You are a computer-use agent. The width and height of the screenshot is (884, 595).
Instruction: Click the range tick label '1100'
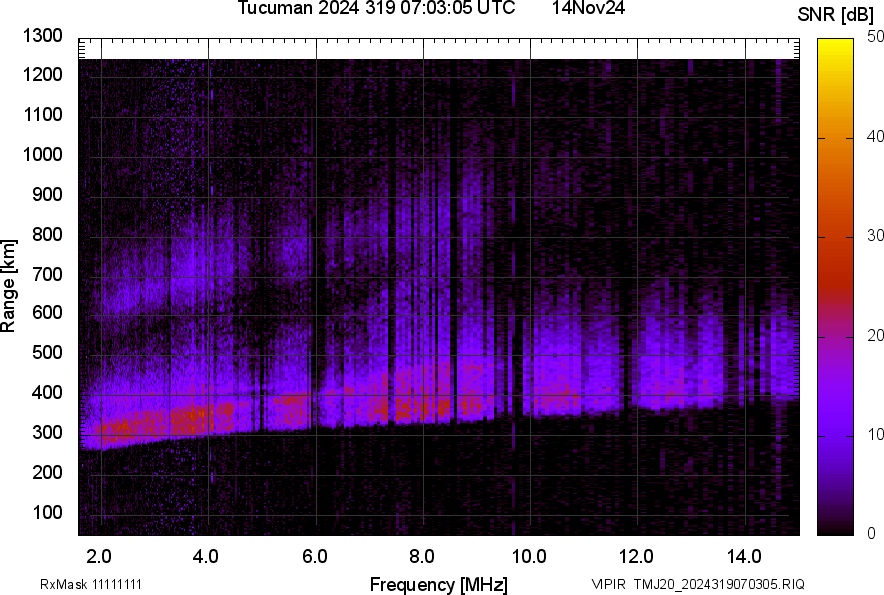(42, 114)
